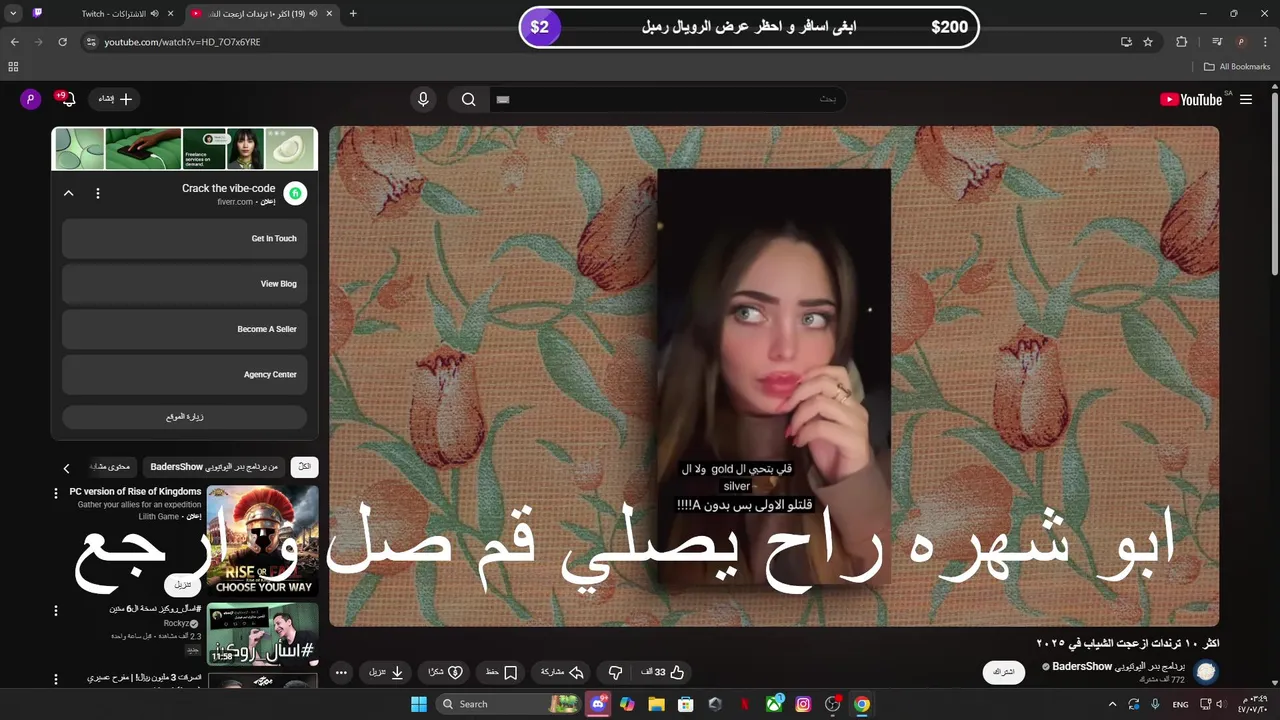The image size is (1280, 720).
Task: Open Instagram from the taskbar
Action: (x=803, y=704)
